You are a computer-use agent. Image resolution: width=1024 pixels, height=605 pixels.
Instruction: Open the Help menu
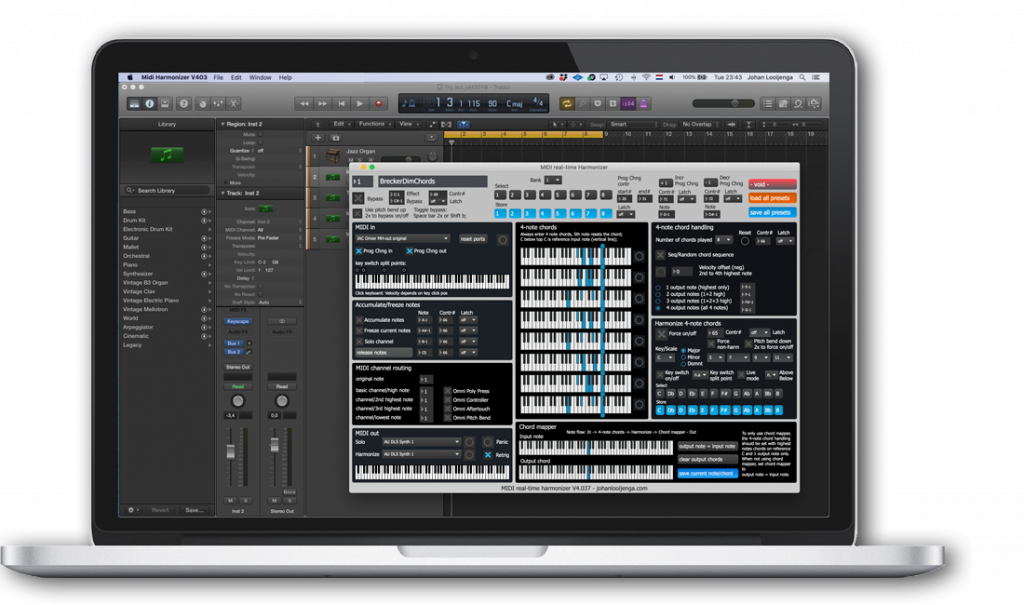tap(285, 77)
